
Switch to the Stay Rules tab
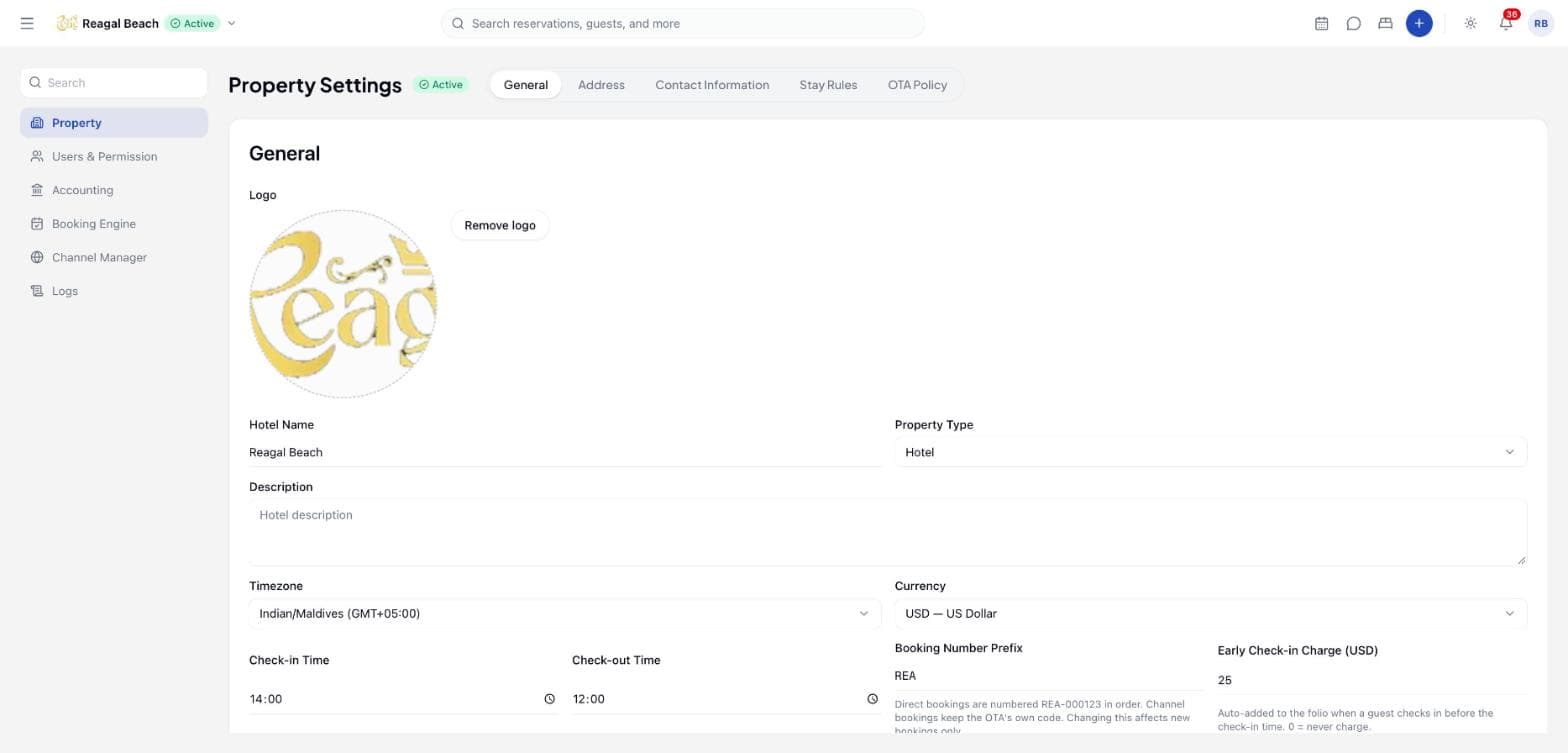tap(828, 85)
